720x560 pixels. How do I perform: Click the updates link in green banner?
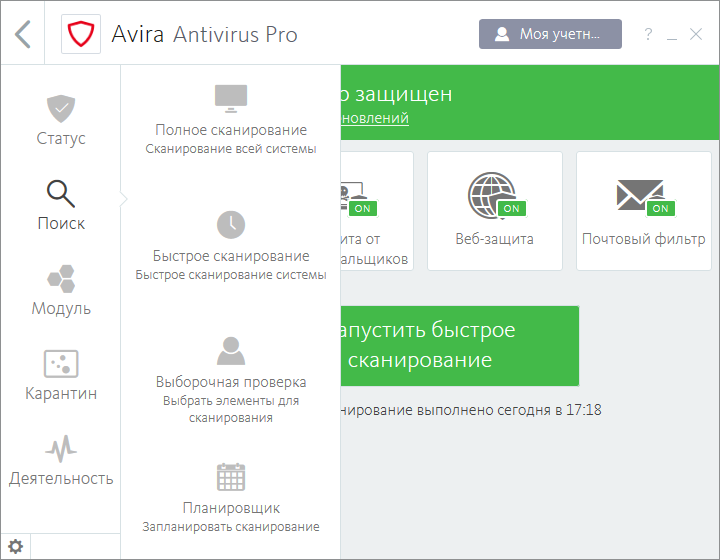tap(375, 118)
